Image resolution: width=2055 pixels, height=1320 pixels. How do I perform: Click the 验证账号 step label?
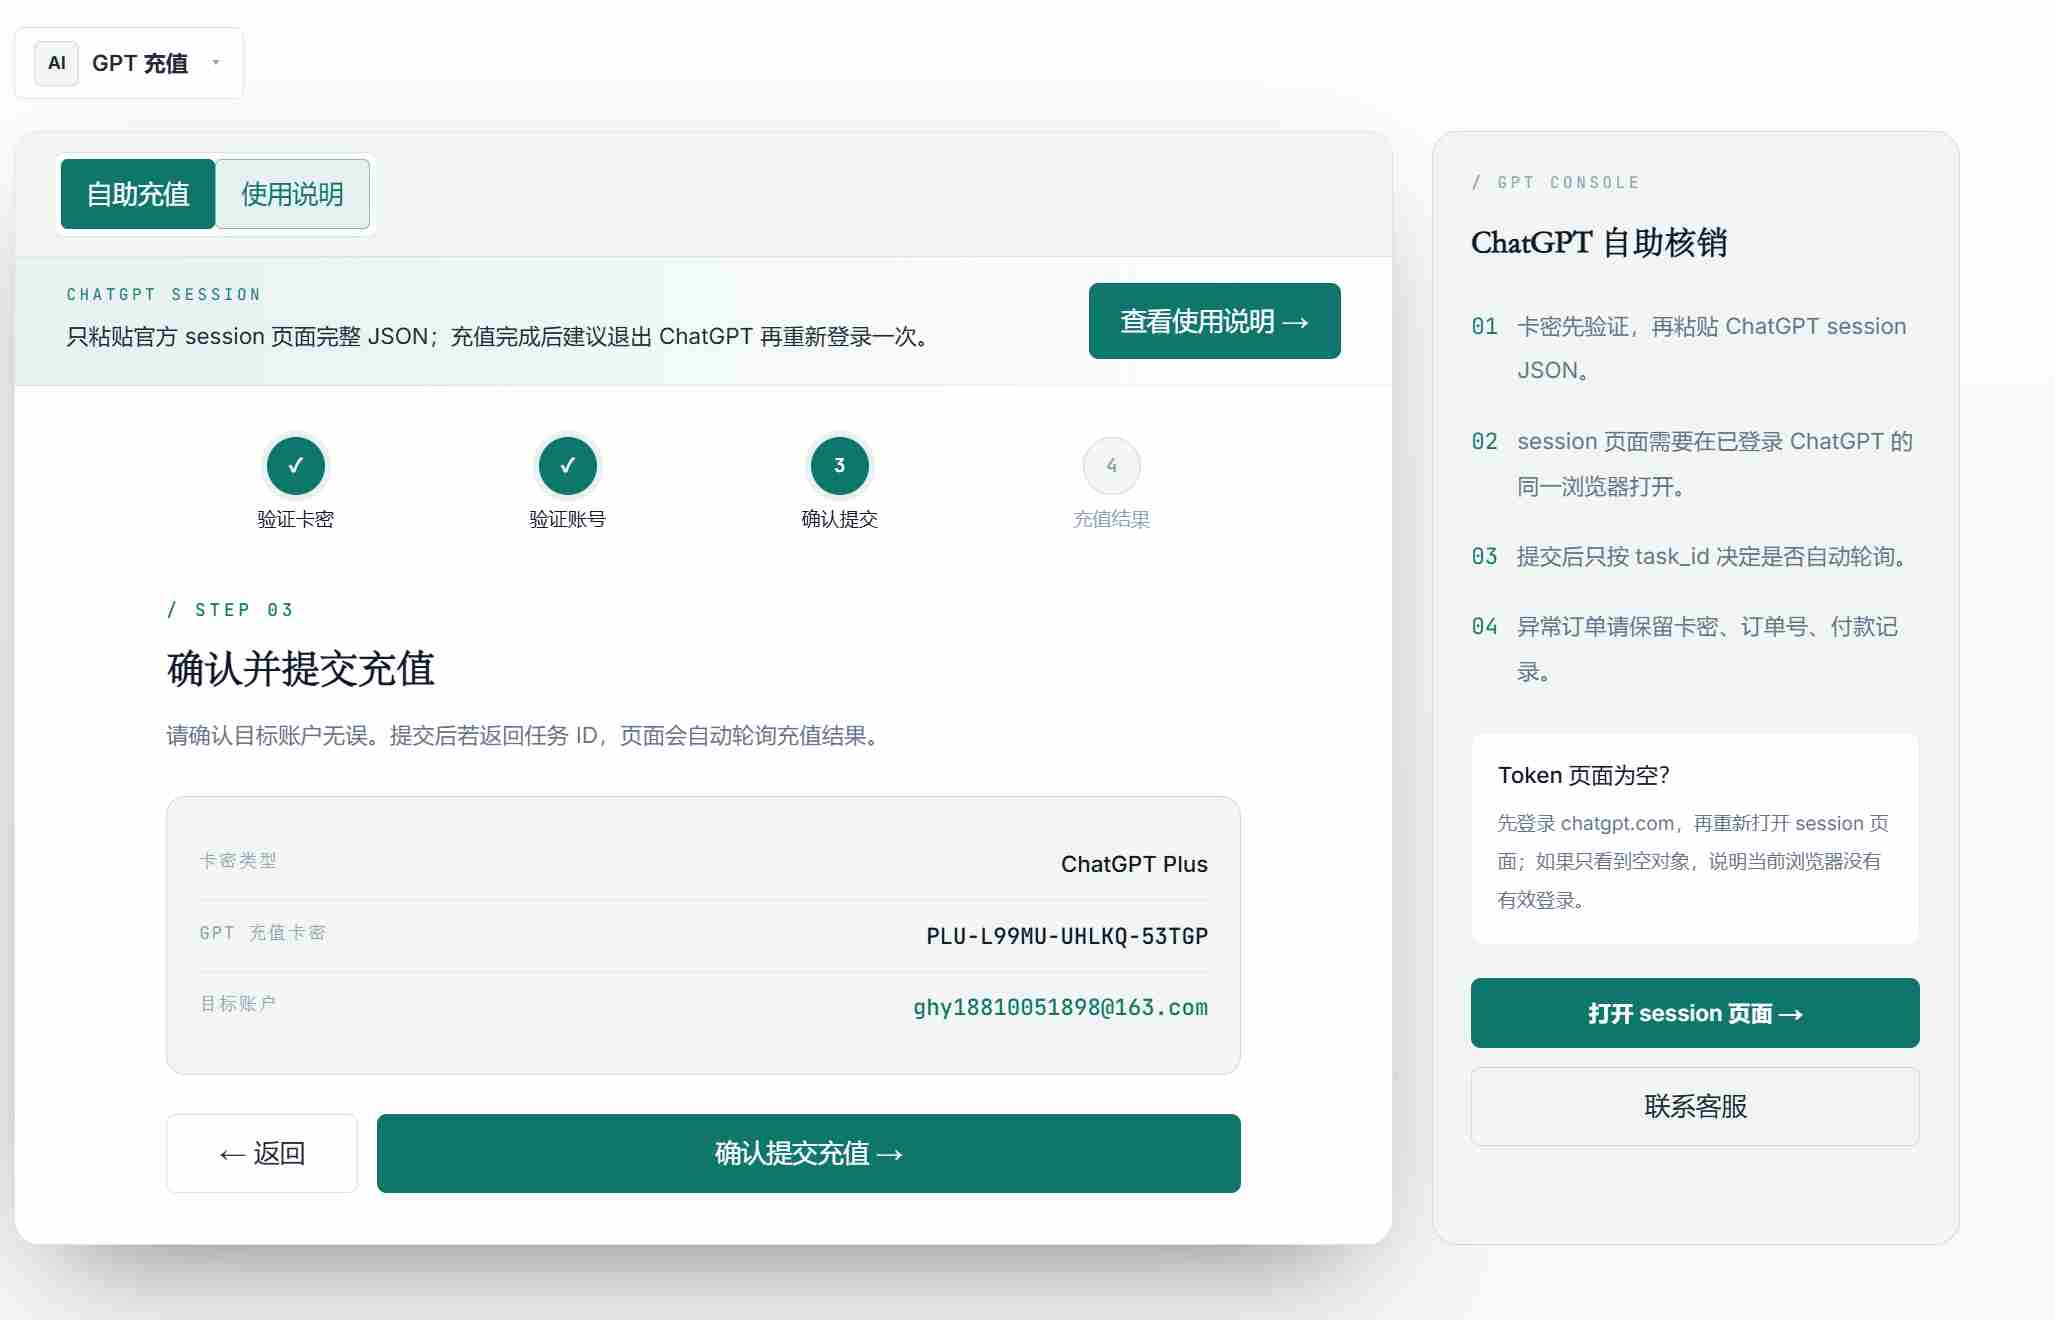click(x=567, y=519)
